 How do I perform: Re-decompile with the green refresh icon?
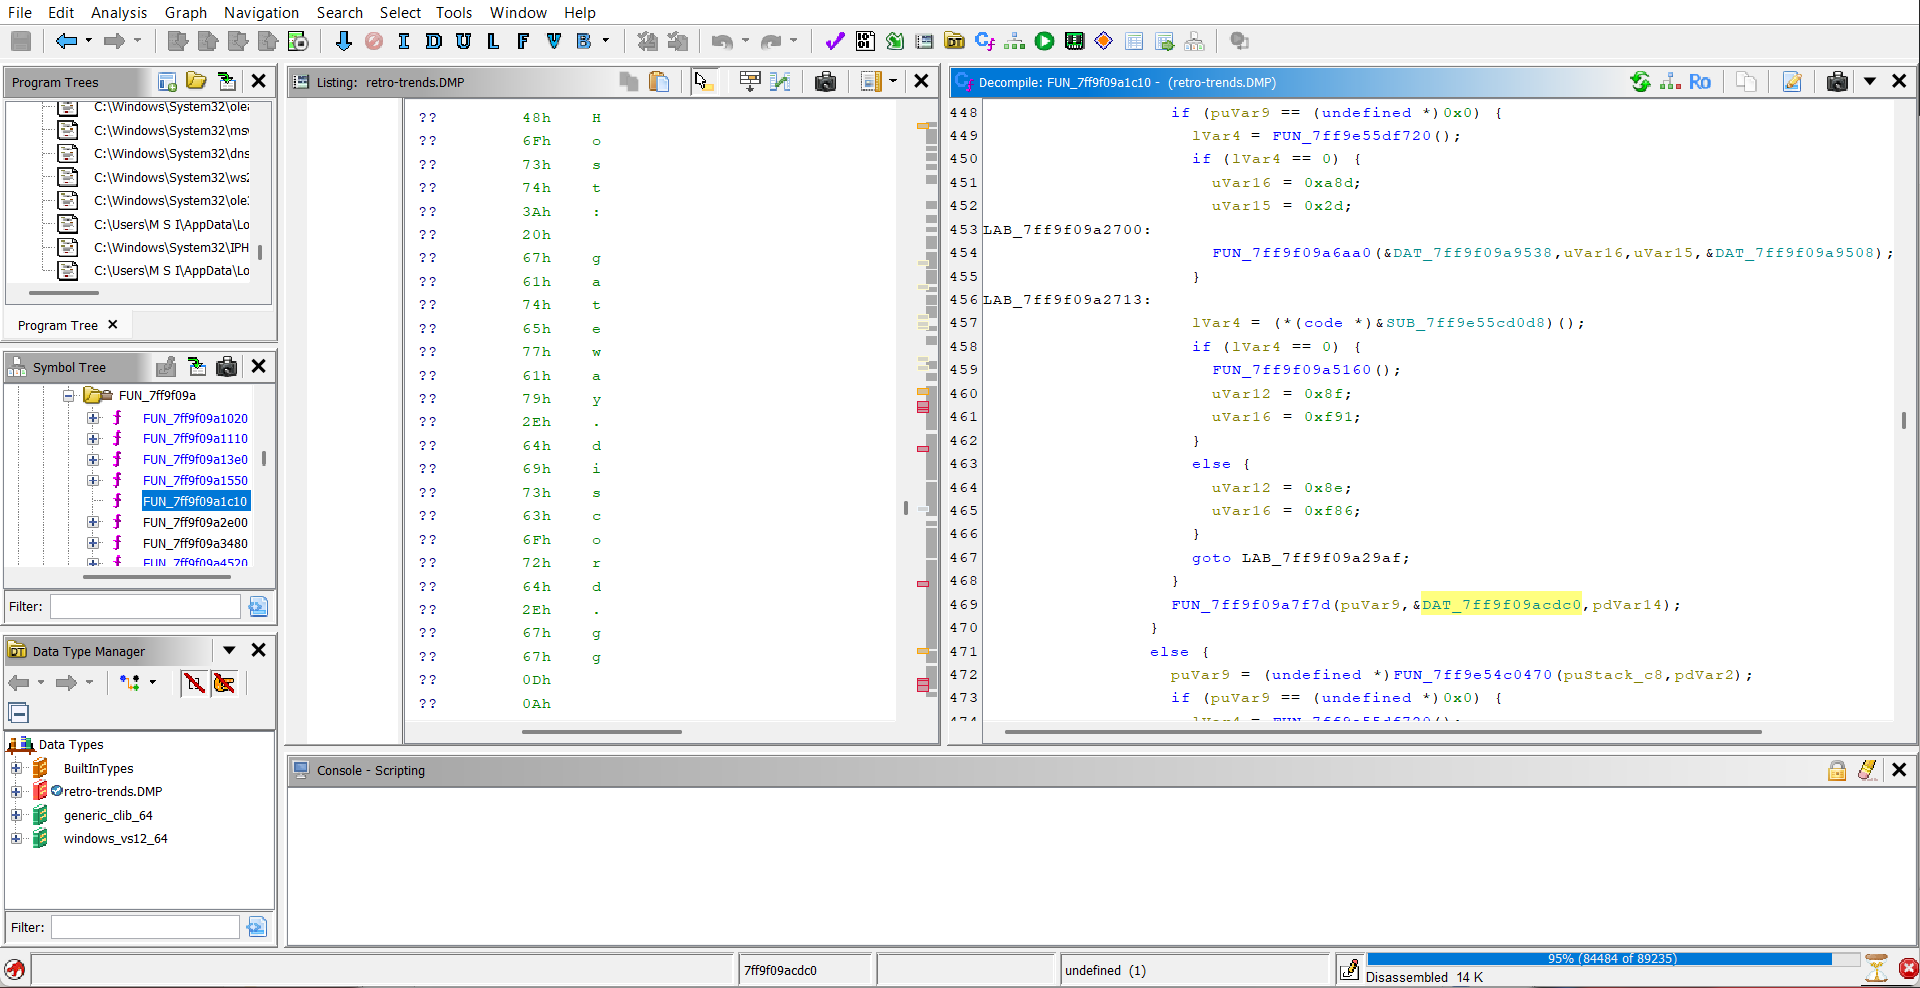point(1640,82)
